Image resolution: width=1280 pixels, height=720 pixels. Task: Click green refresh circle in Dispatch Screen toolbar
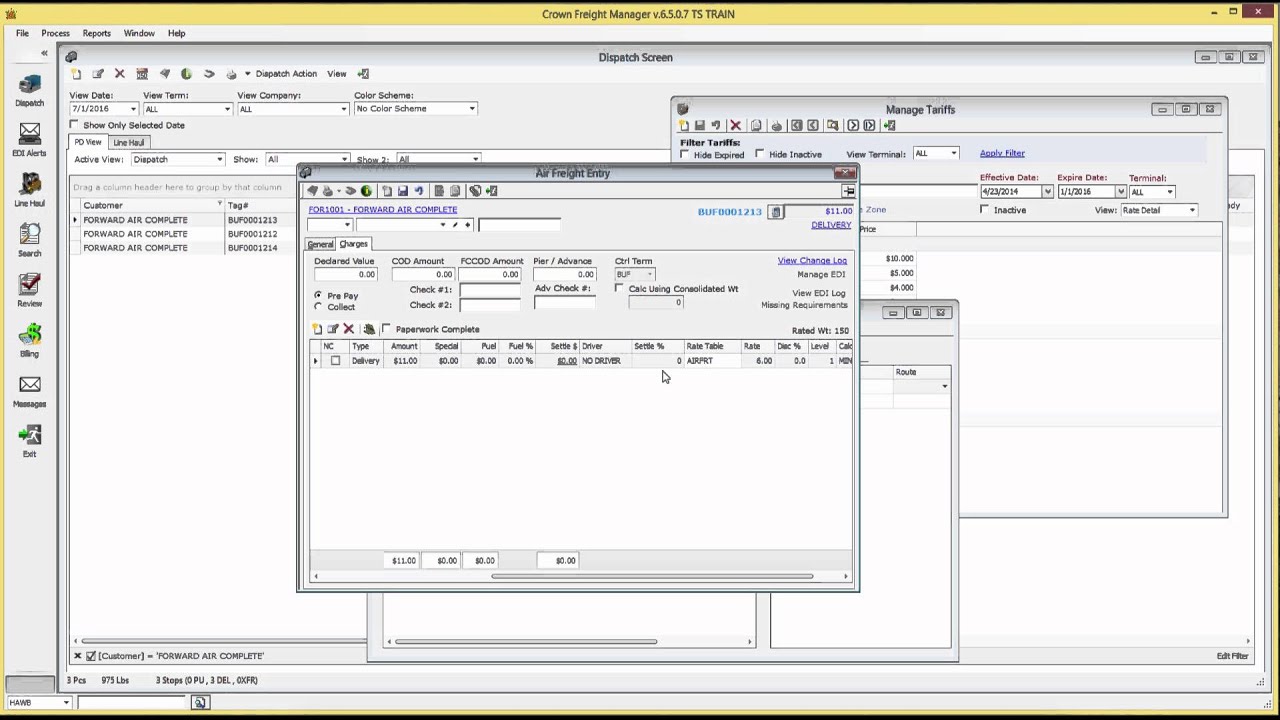tap(186, 74)
